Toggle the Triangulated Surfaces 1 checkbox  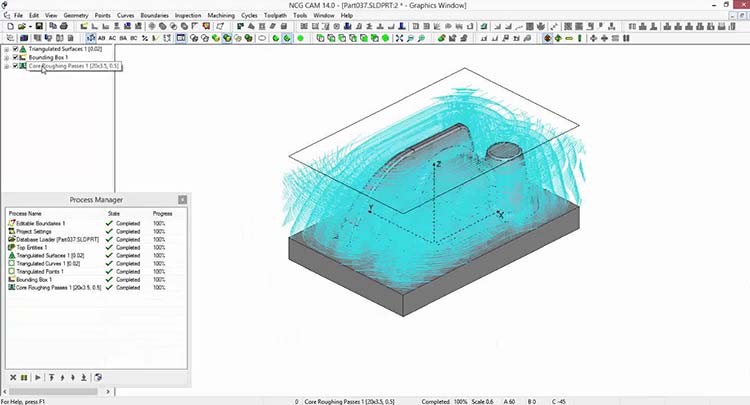pos(15,48)
